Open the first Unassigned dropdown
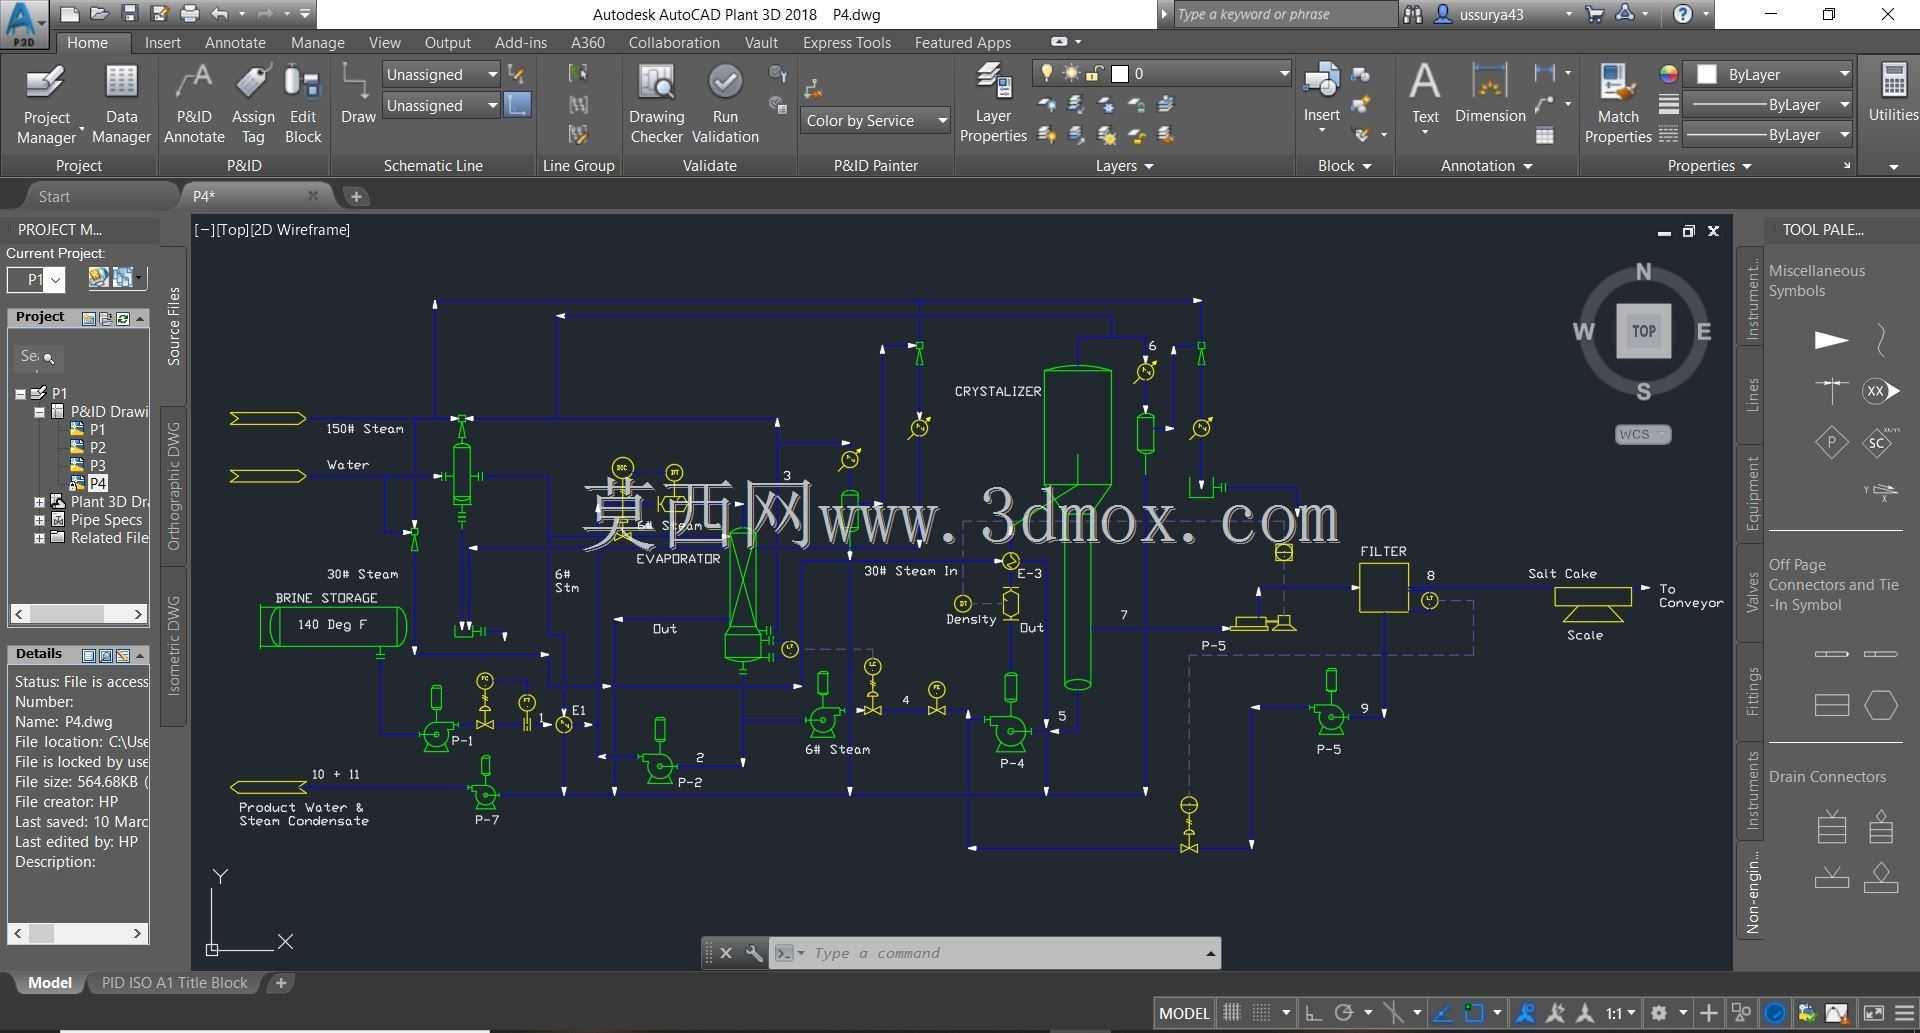Viewport: 1920px width, 1033px height. [x=441, y=74]
